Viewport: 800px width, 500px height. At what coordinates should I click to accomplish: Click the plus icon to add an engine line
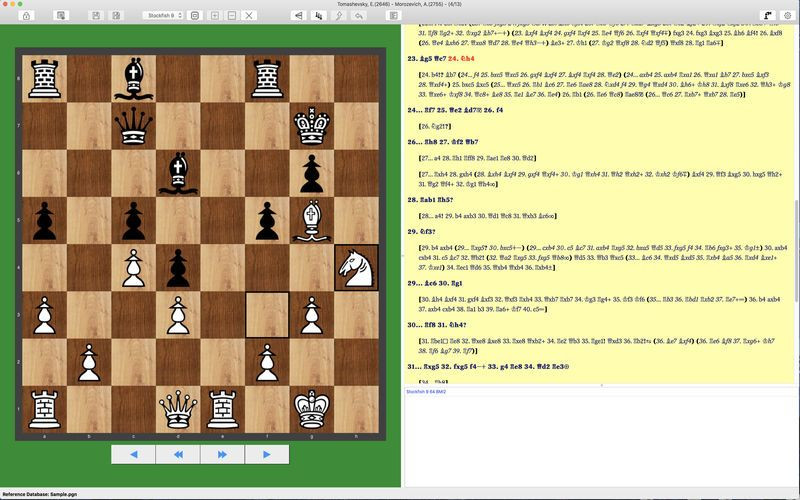click(215, 16)
